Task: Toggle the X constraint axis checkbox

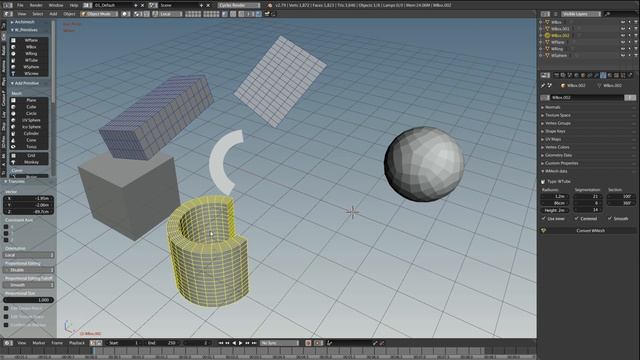Action: click(x=6, y=227)
